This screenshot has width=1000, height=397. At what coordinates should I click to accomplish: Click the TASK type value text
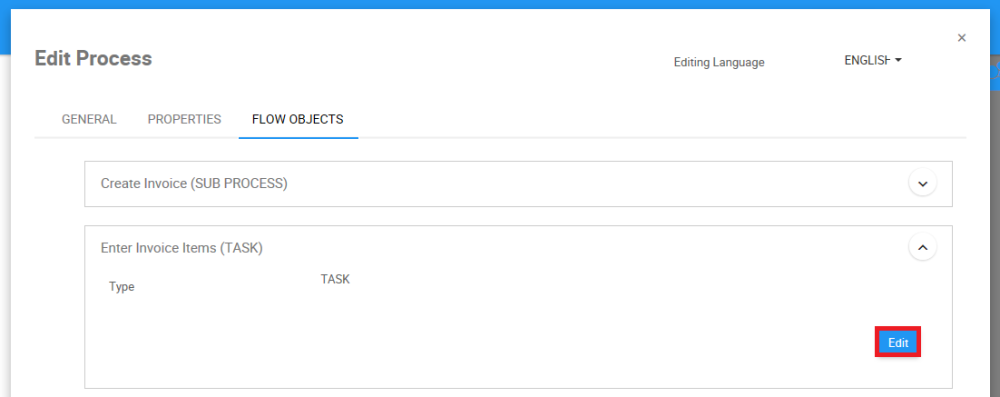[335, 279]
